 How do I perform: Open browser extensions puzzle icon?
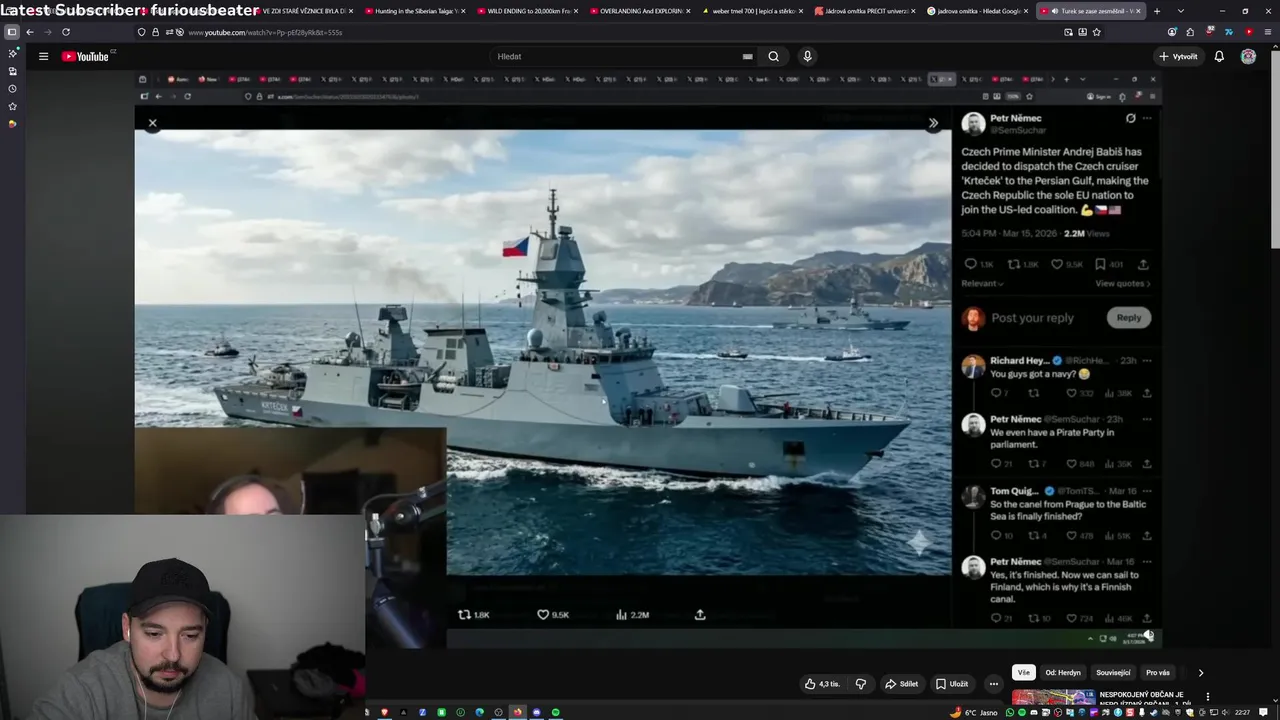tap(1190, 32)
